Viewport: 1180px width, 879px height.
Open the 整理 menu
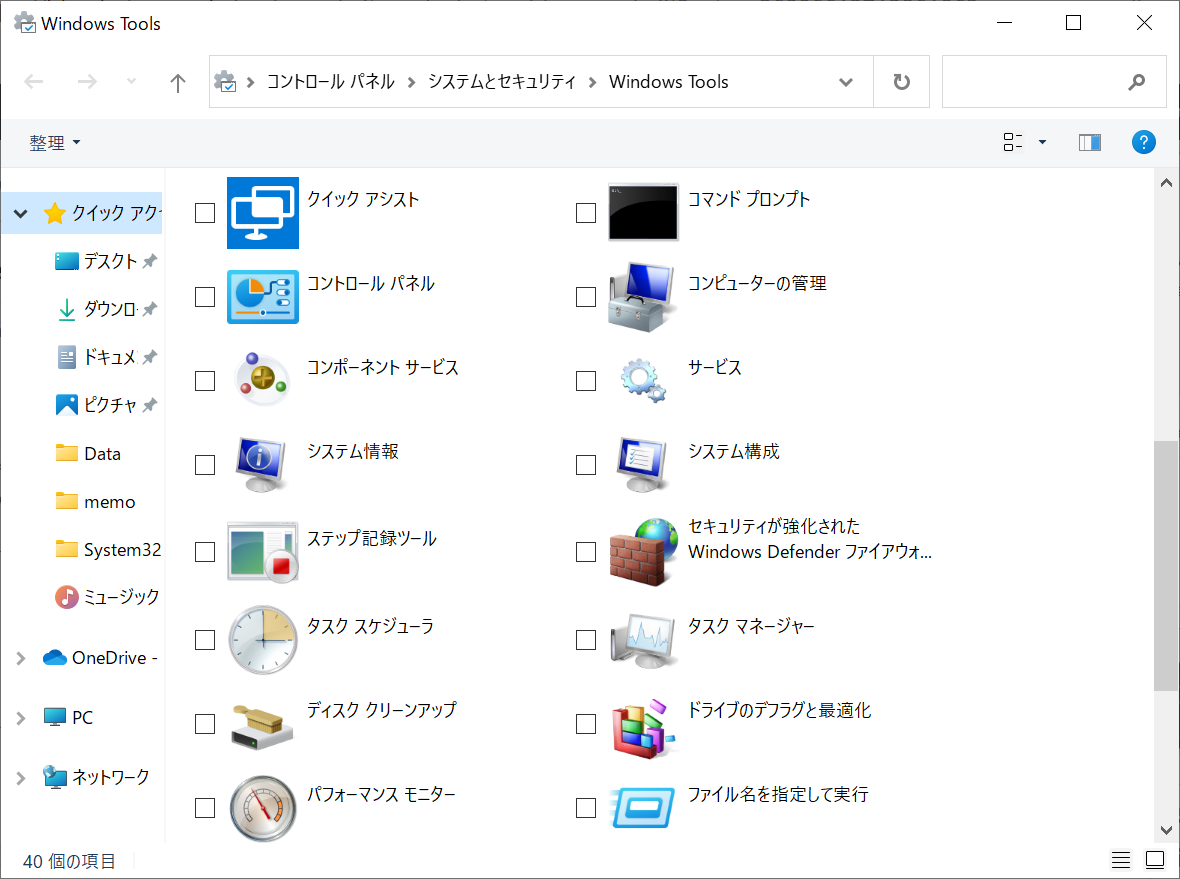(55, 142)
